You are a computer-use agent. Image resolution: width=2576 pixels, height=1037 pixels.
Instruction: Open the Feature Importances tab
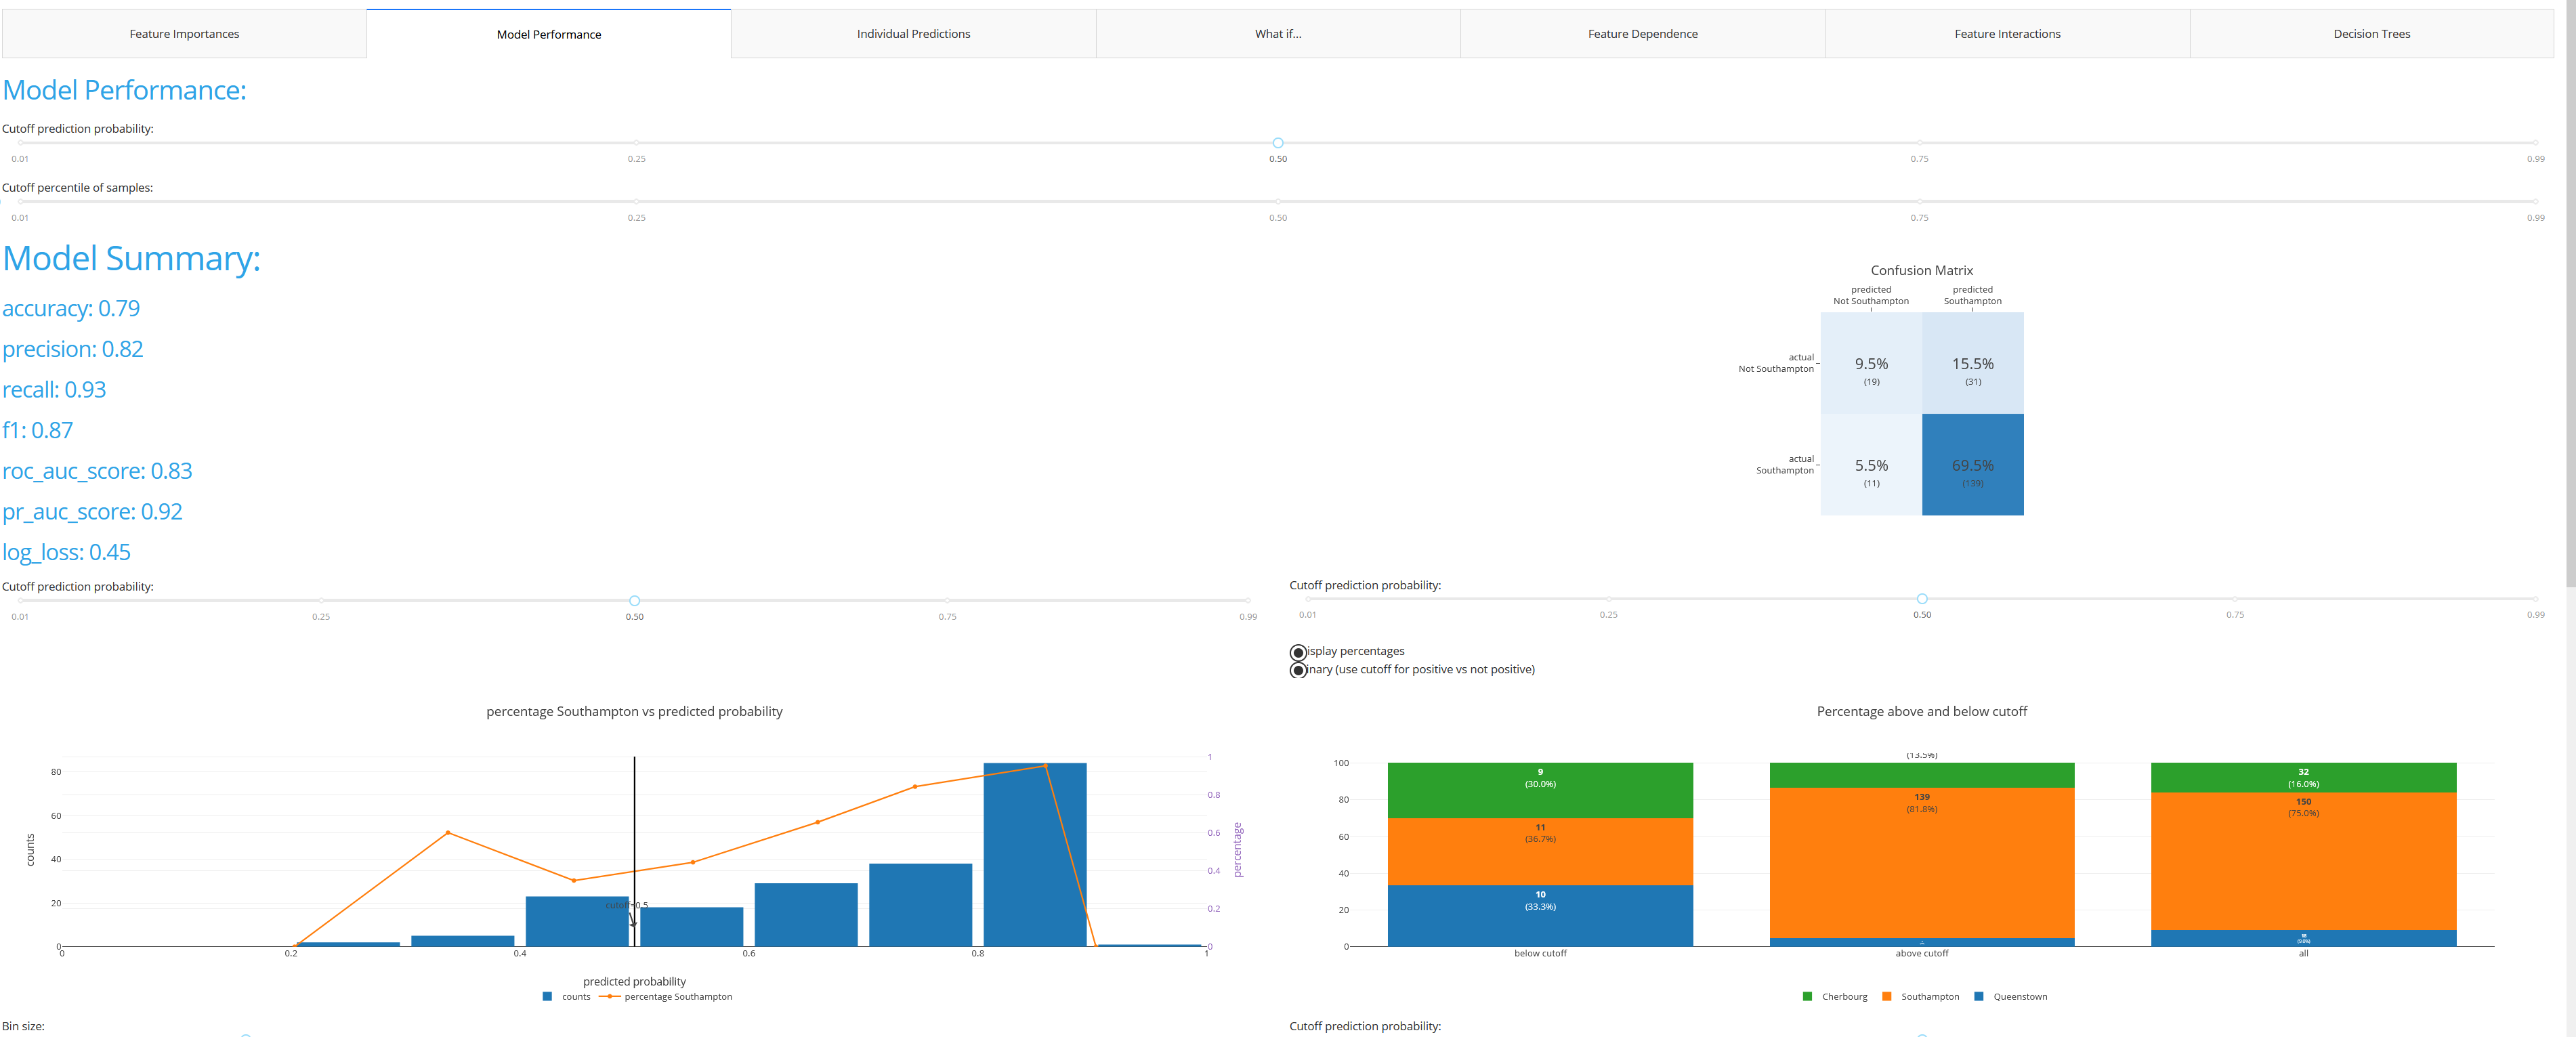(184, 34)
